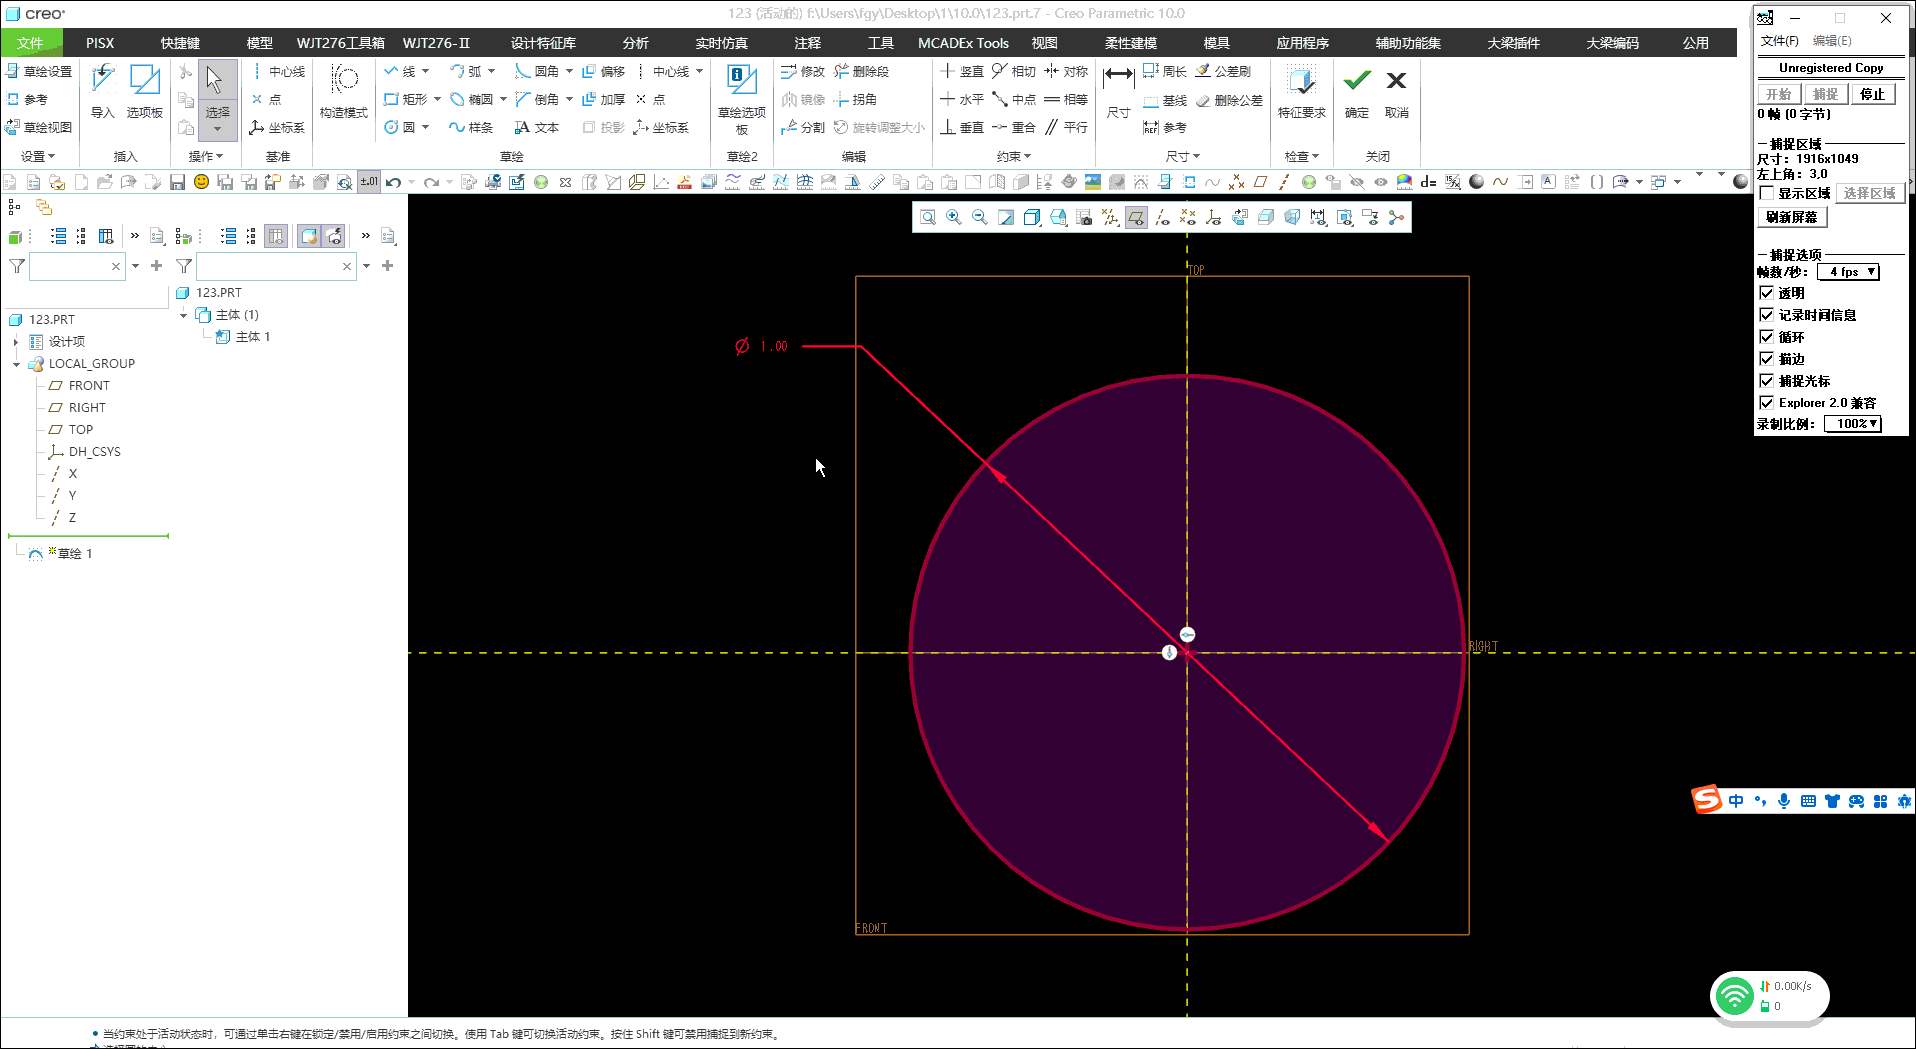The image size is (1916, 1049).
Task: Expand the 线 line tool dropdown arrow
Action: [x=426, y=71]
